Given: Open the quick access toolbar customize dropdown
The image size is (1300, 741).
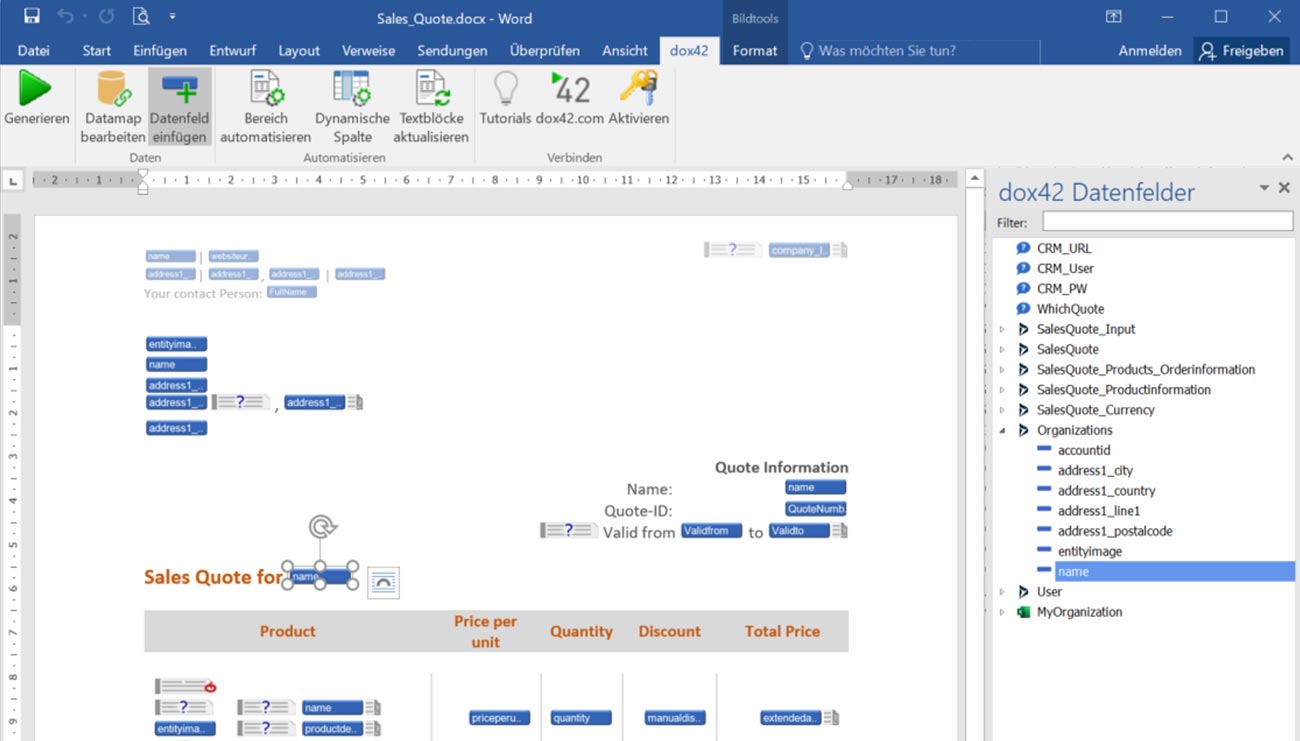Looking at the screenshot, I should pos(173,17).
